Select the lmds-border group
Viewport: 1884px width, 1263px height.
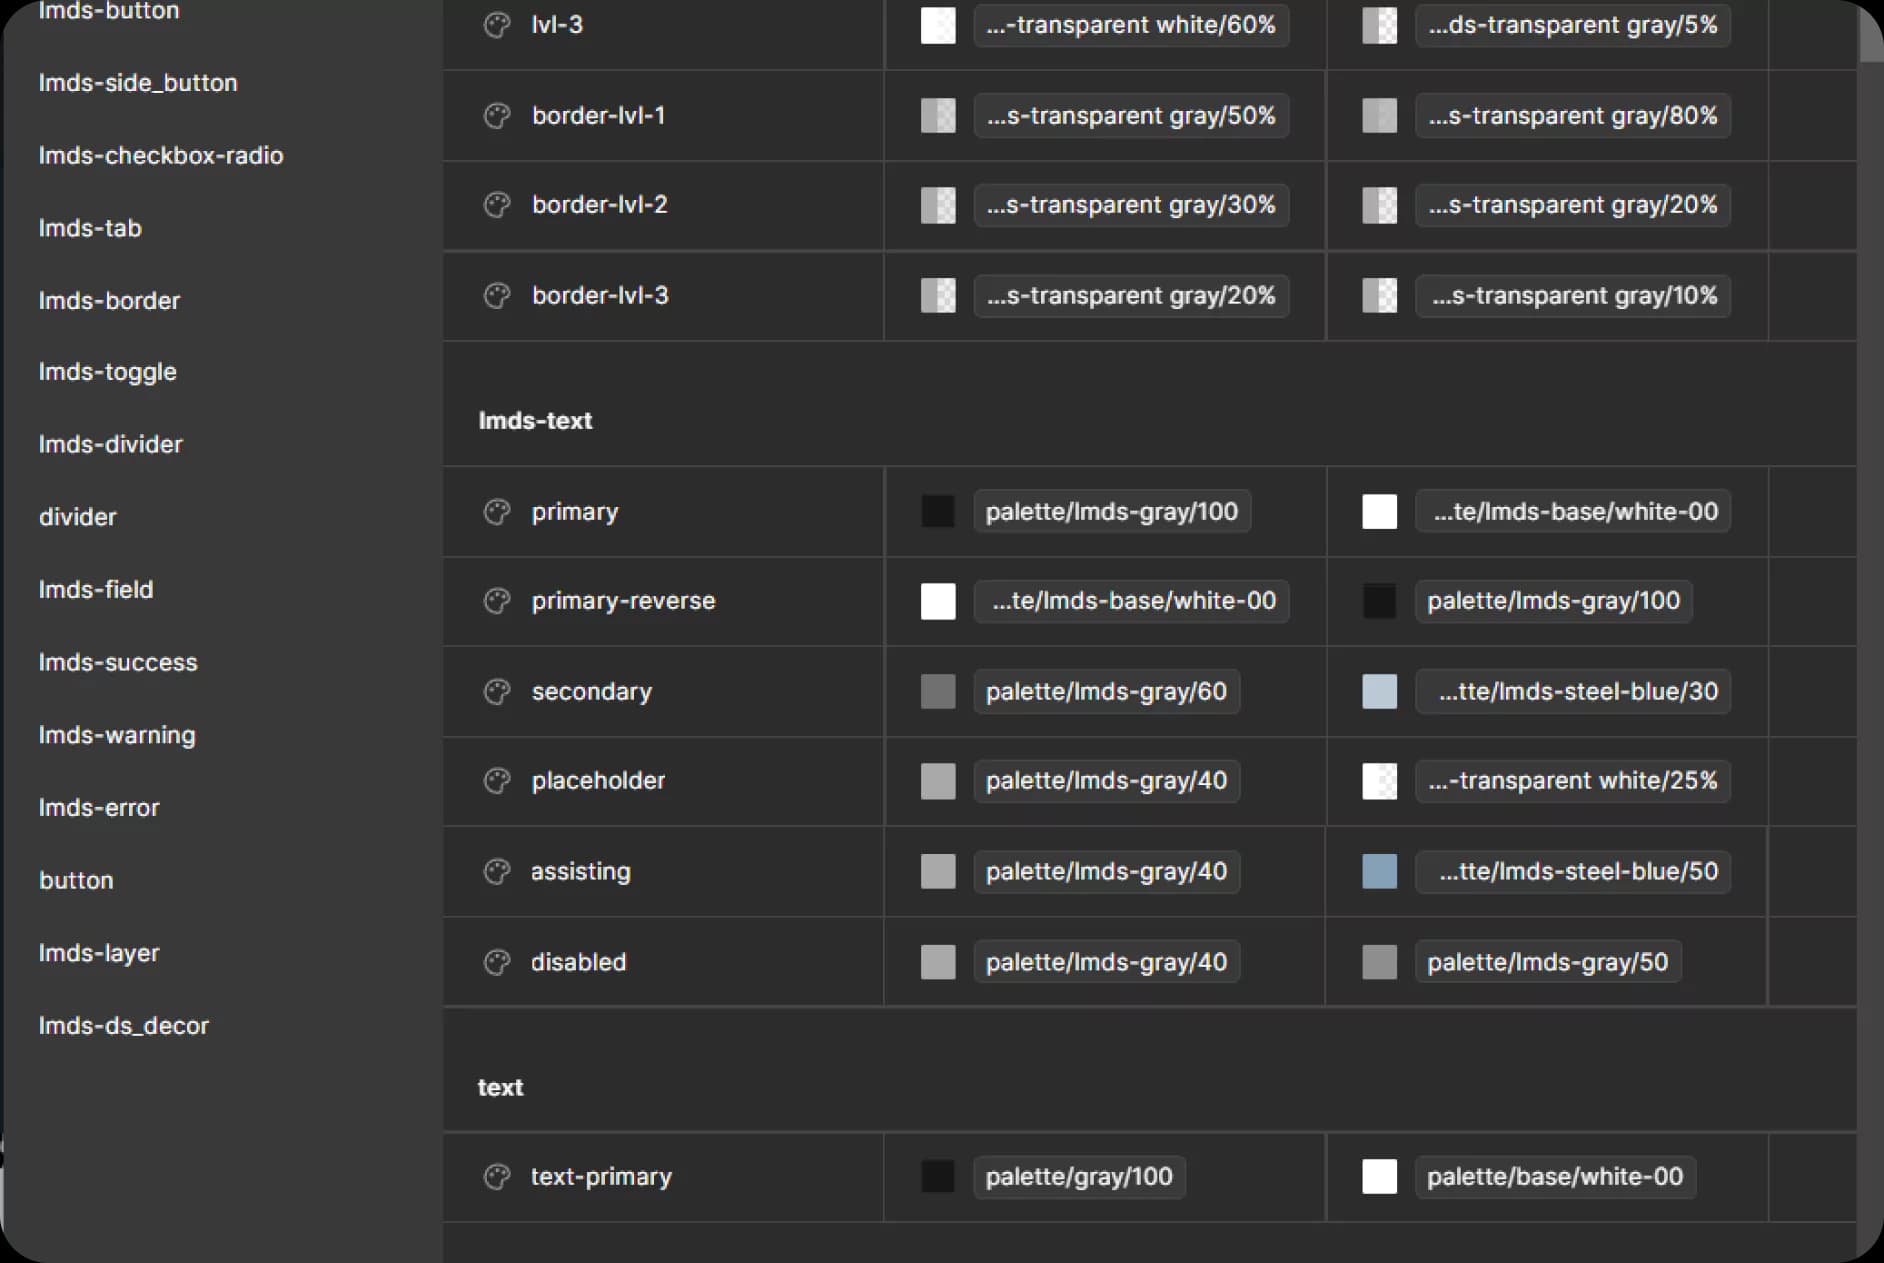[109, 301]
